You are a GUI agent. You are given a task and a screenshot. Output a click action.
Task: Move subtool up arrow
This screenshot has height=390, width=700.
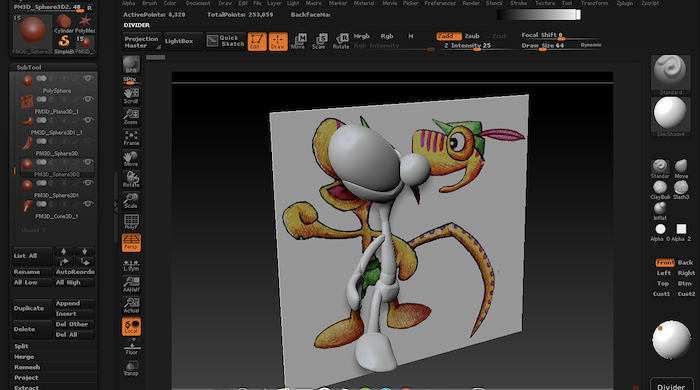click(x=64, y=251)
